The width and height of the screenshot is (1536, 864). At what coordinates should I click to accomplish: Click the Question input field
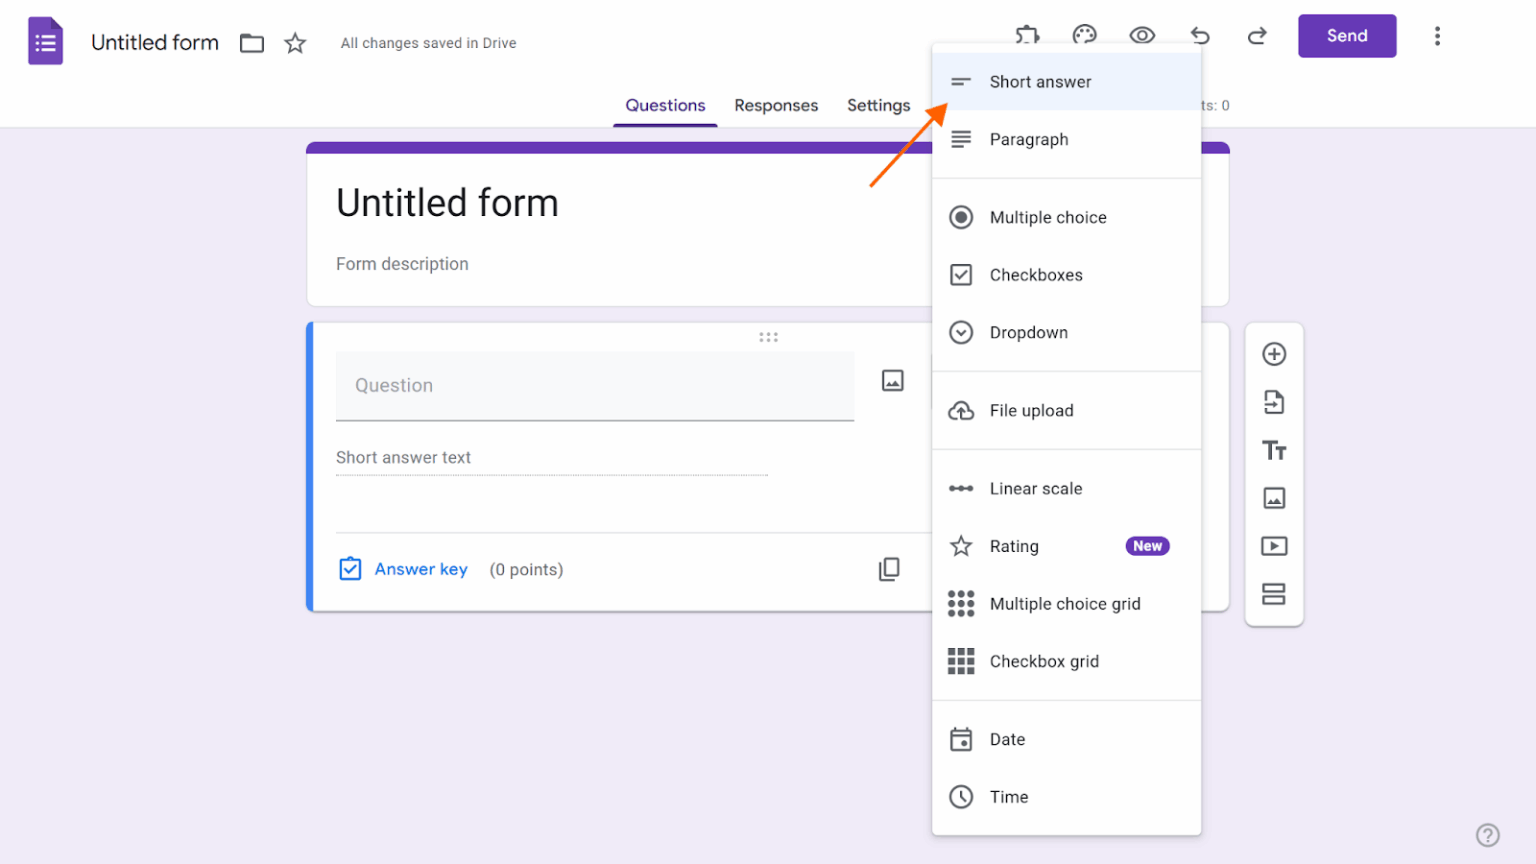595,386
